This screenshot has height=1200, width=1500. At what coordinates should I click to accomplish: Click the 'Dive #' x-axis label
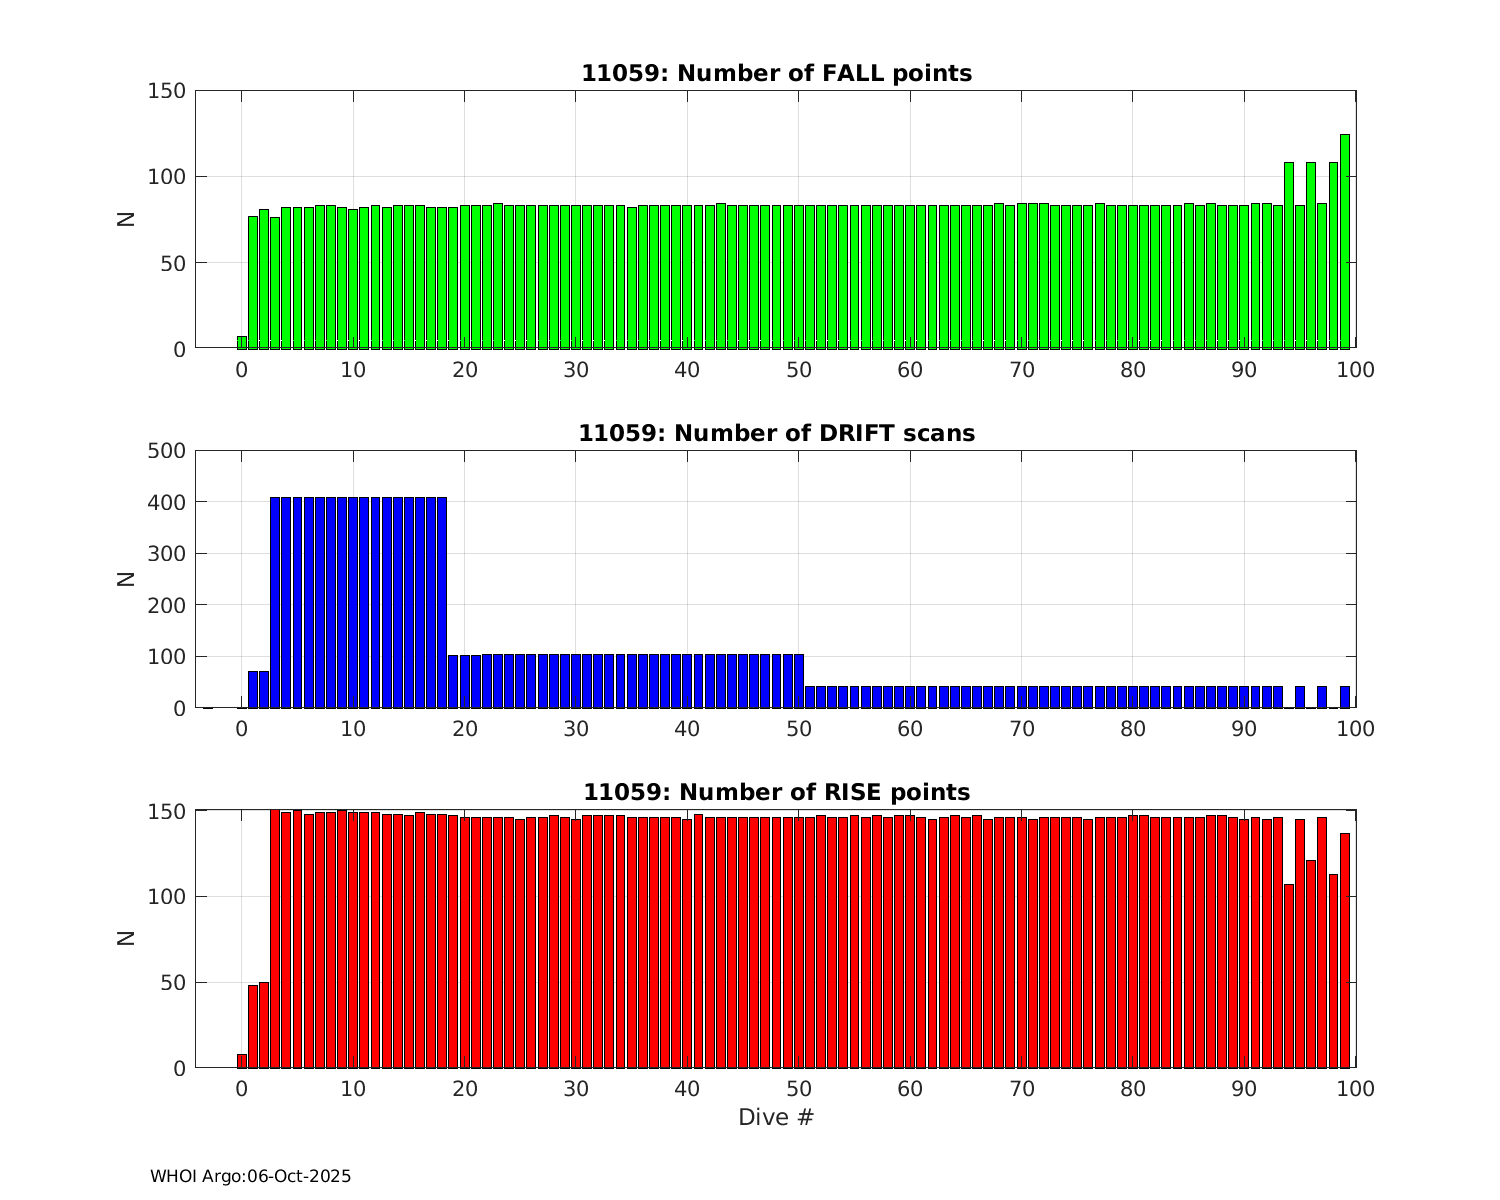[x=776, y=1118]
